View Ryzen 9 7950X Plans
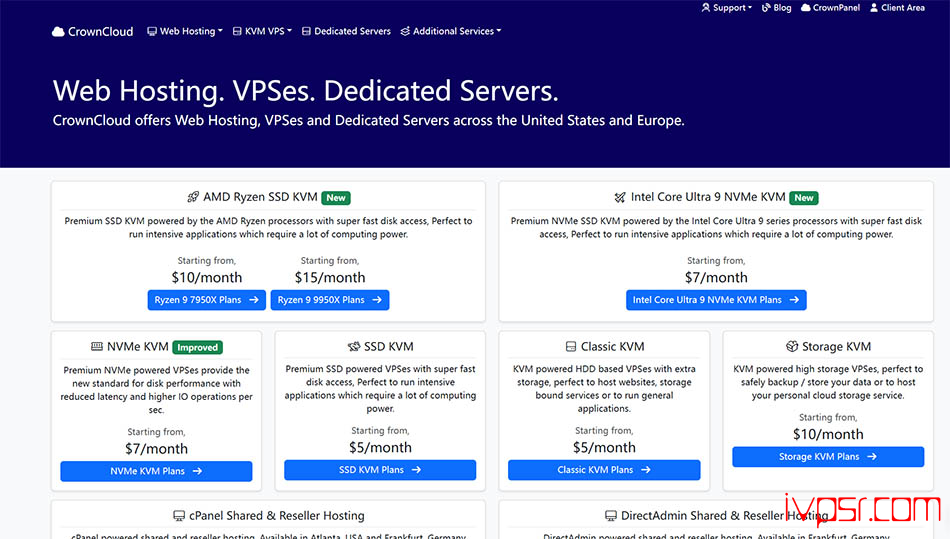 [207, 300]
